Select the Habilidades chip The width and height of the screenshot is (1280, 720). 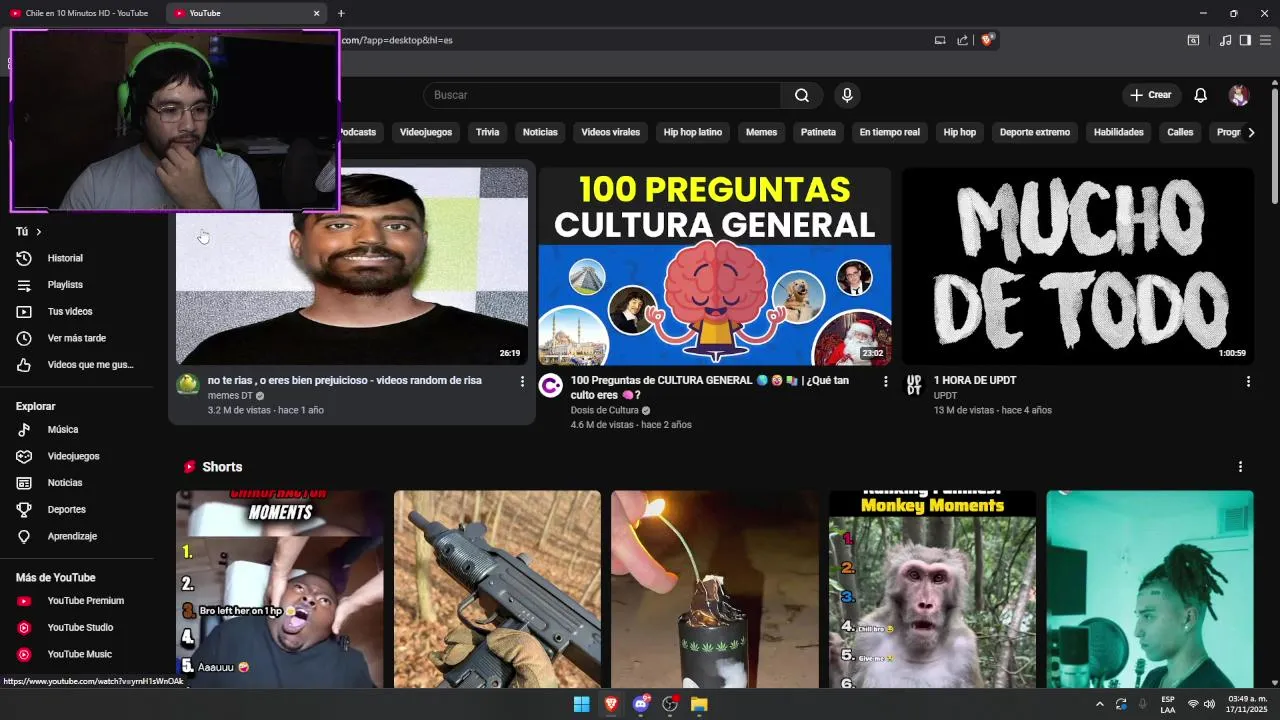pyautogui.click(x=1118, y=132)
